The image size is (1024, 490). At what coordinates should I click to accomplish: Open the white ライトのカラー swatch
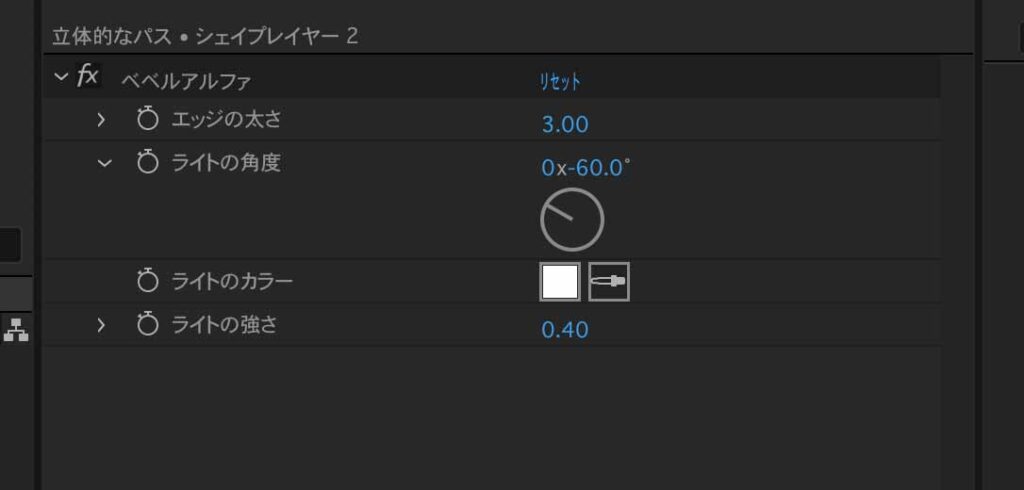coord(560,282)
